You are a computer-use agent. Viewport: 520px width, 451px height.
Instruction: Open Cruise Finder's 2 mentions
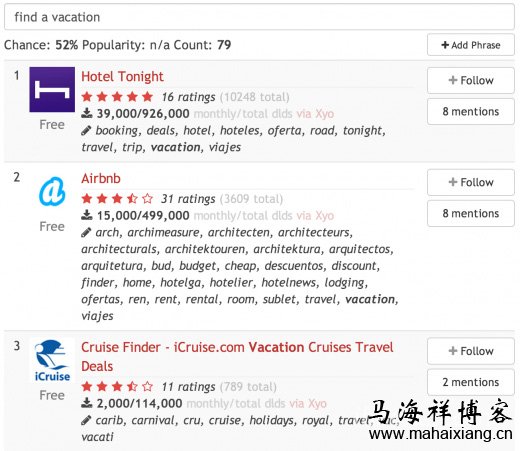(x=471, y=382)
